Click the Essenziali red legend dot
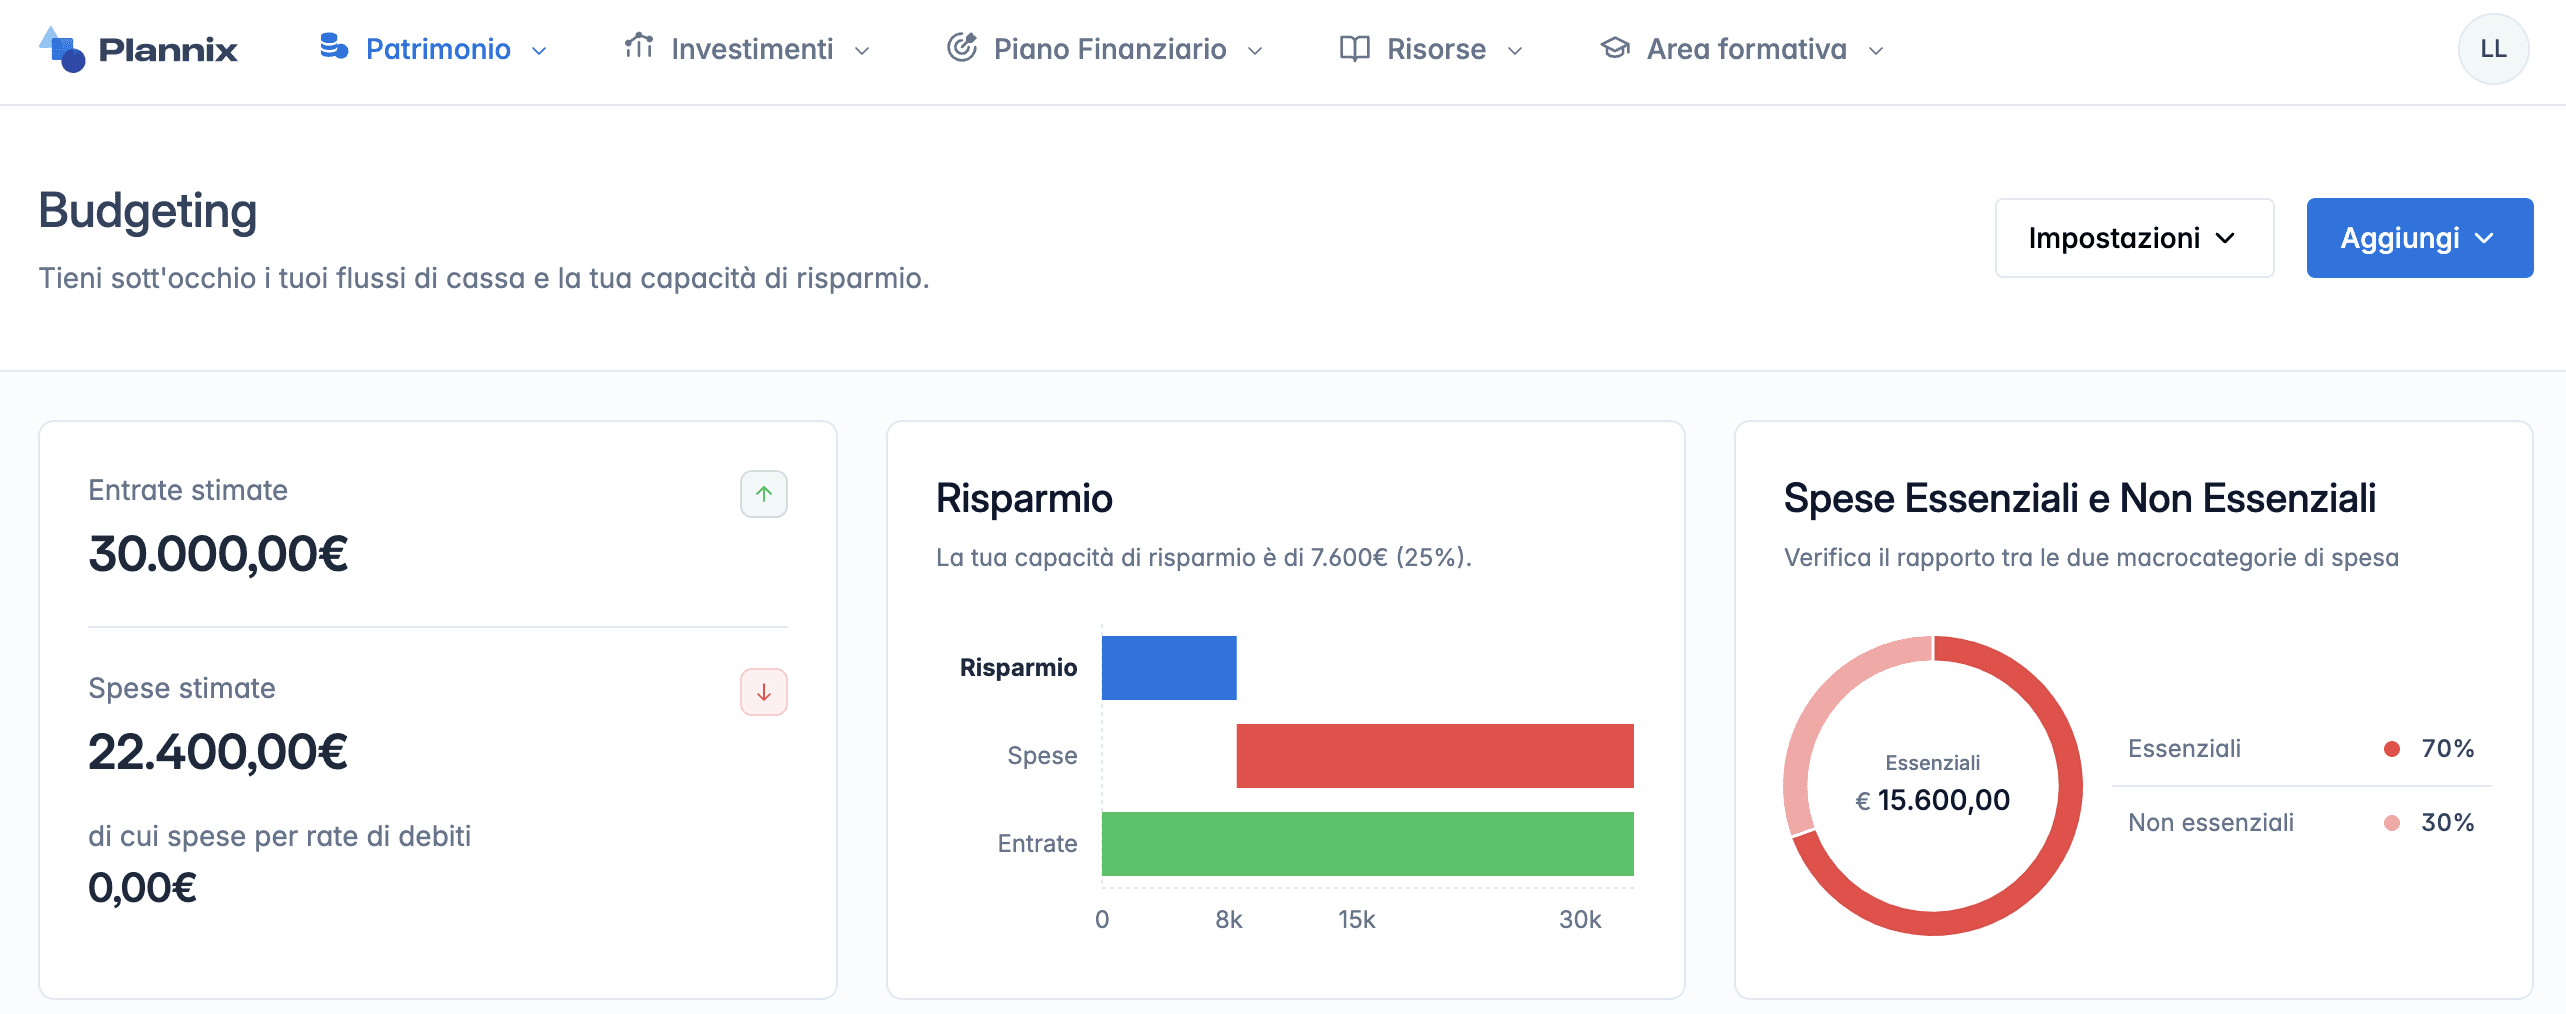 pyautogui.click(x=2392, y=749)
